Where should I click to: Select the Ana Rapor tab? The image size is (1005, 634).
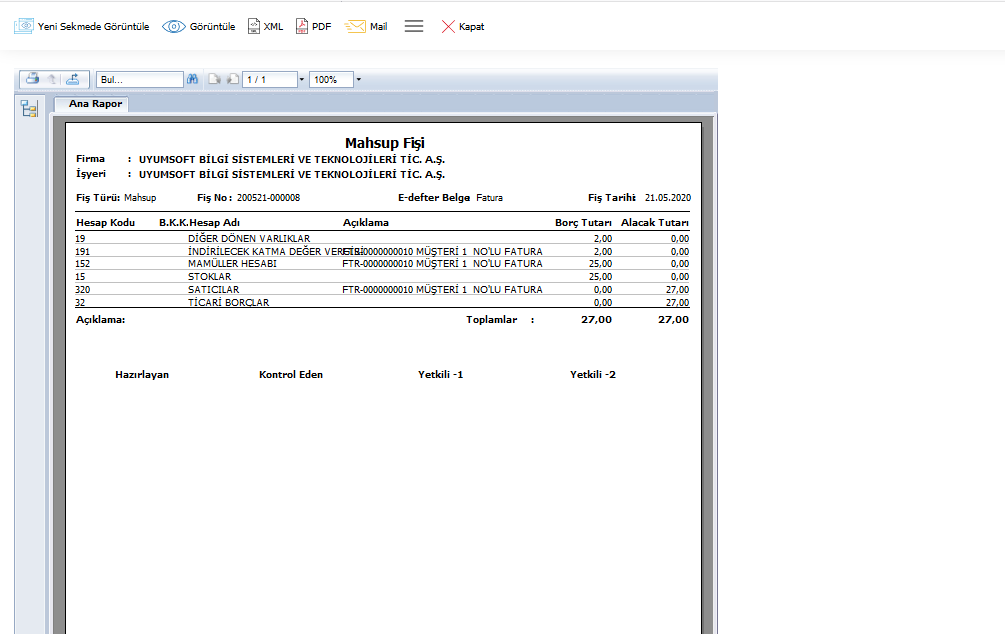[95, 104]
